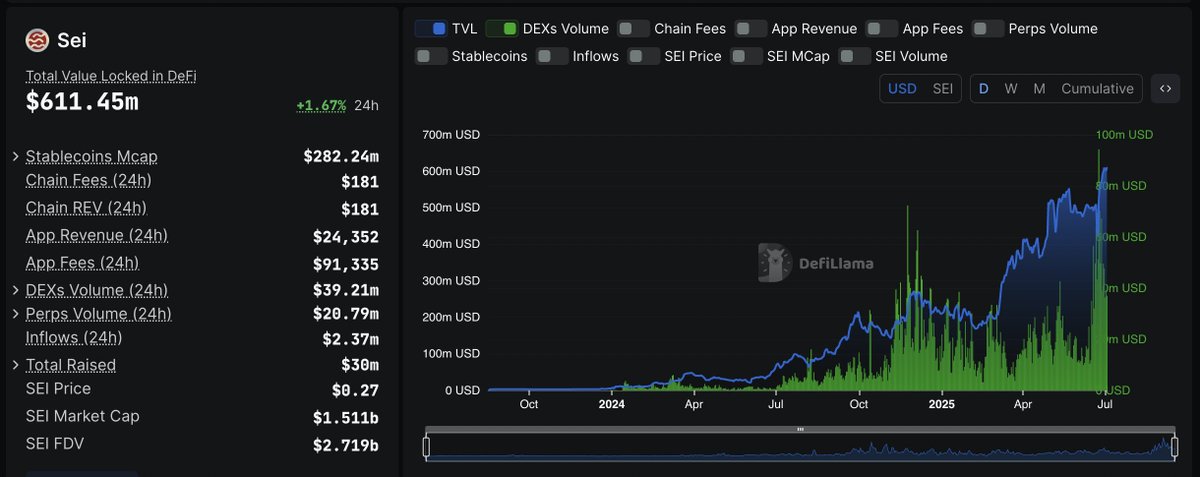The height and width of the screenshot is (477, 1200).
Task: Enable the SEI MCap series
Action: click(x=747, y=56)
